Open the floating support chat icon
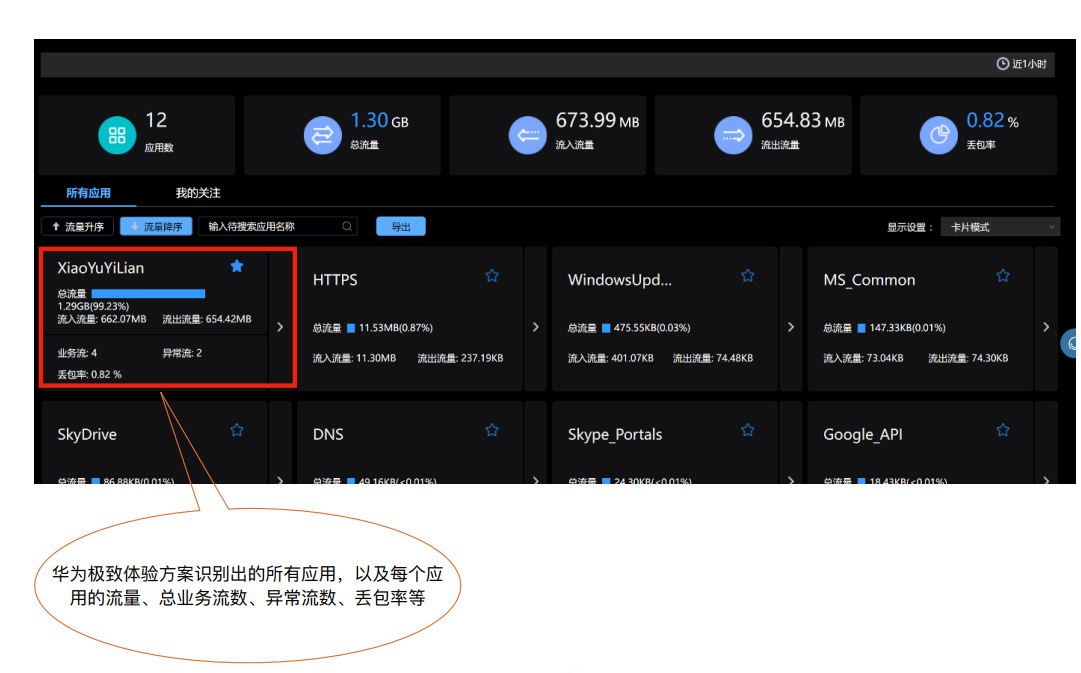Screen dimensions: 1081x673 (x=1071, y=343)
